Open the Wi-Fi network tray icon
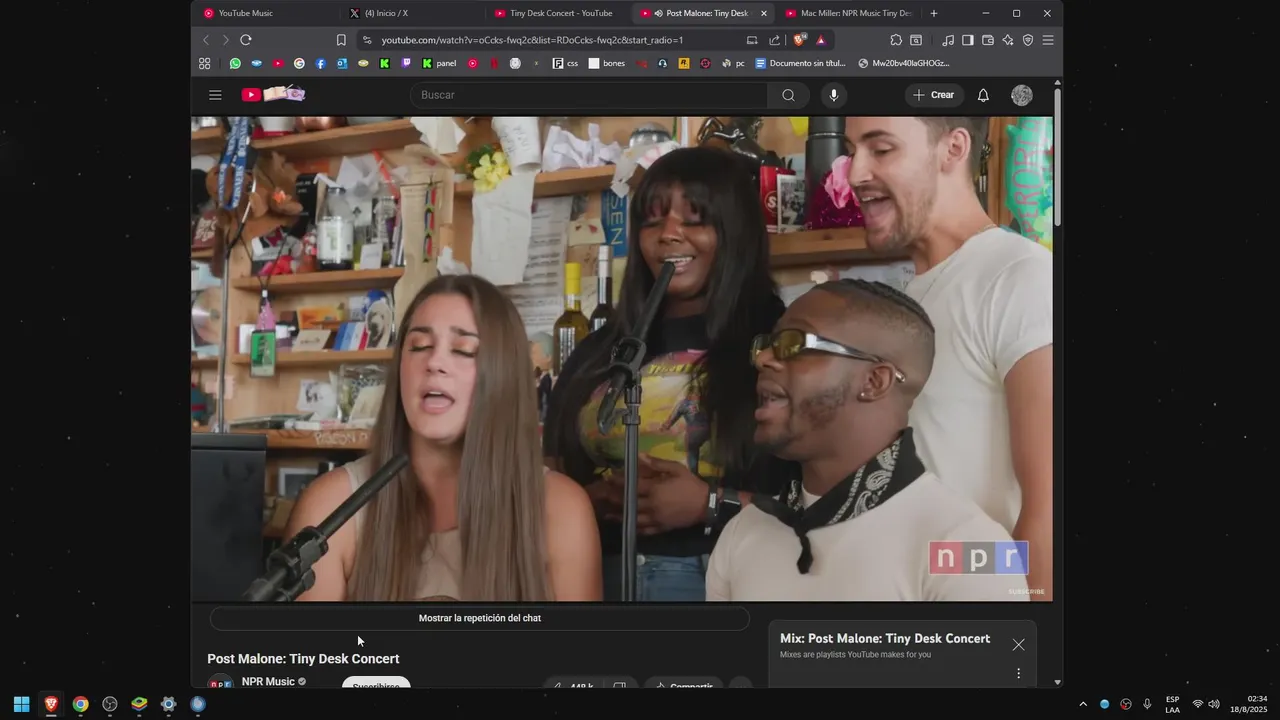Screen dimensions: 1280x720 click(1197, 704)
